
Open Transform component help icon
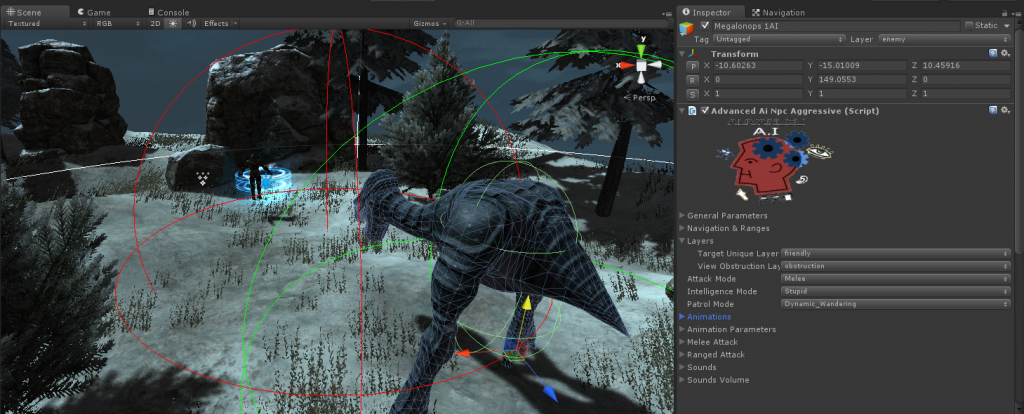992,53
